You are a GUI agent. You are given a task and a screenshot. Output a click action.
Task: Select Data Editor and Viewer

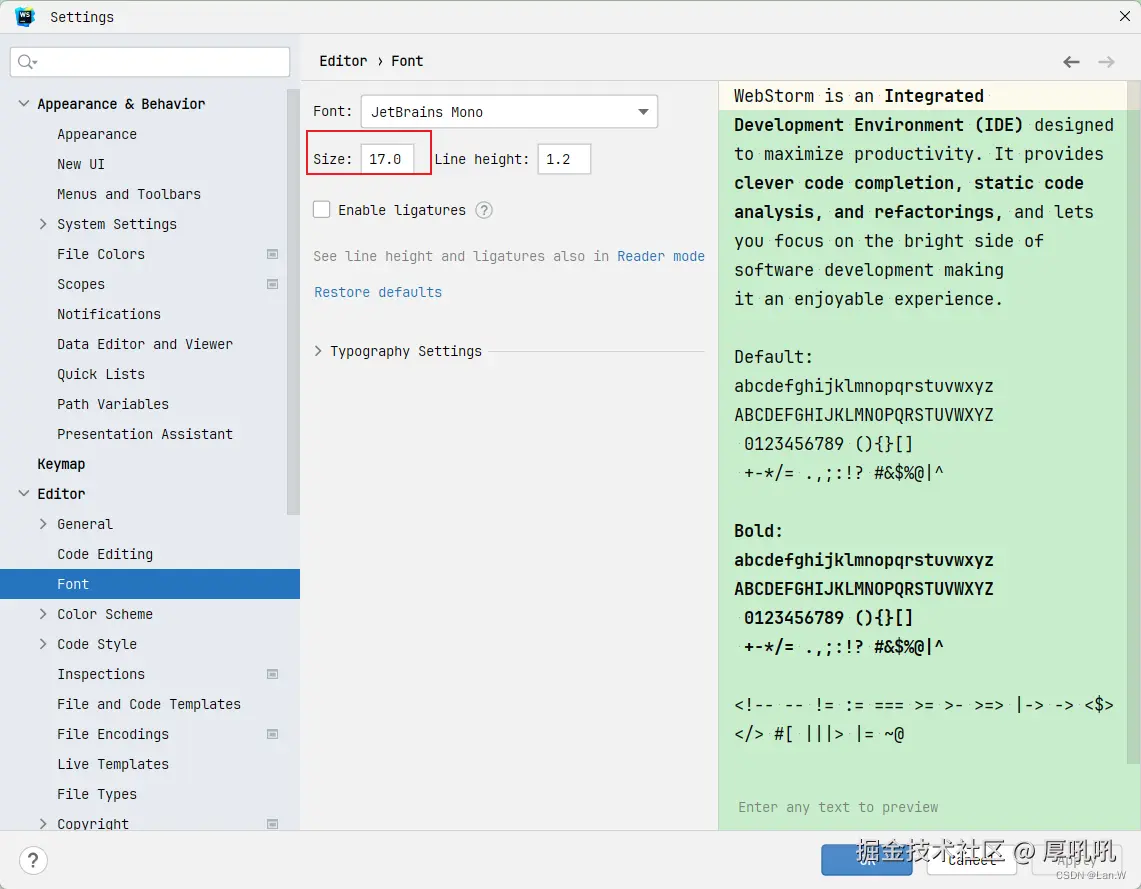(145, 343)
